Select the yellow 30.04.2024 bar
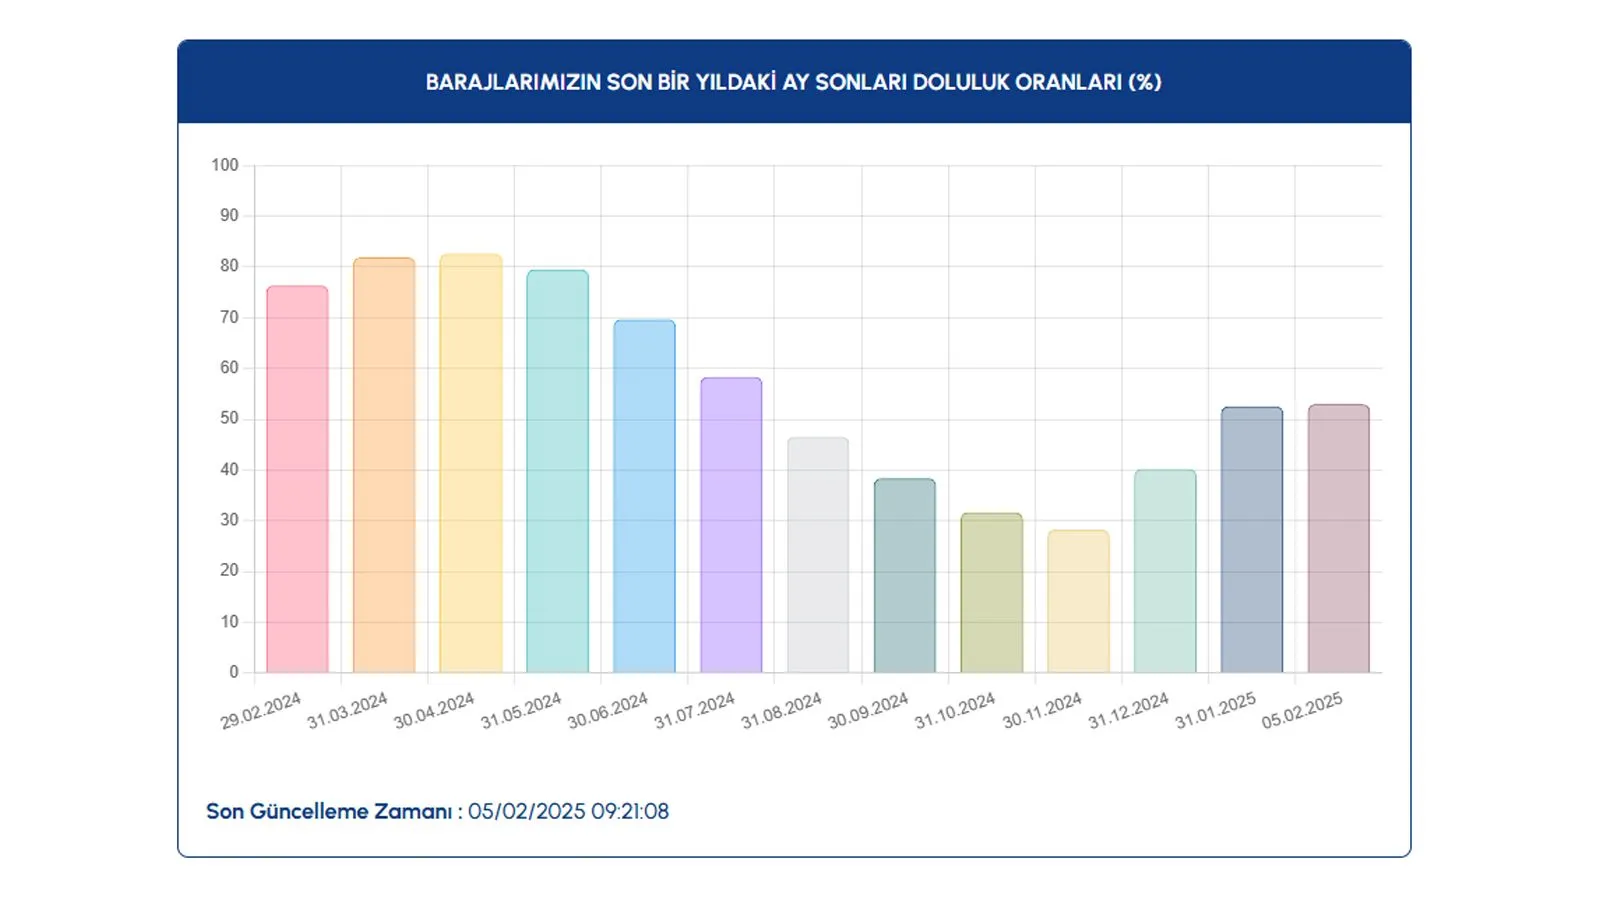This screenshot has width=1600, height=900. click(x=471, y=463)
